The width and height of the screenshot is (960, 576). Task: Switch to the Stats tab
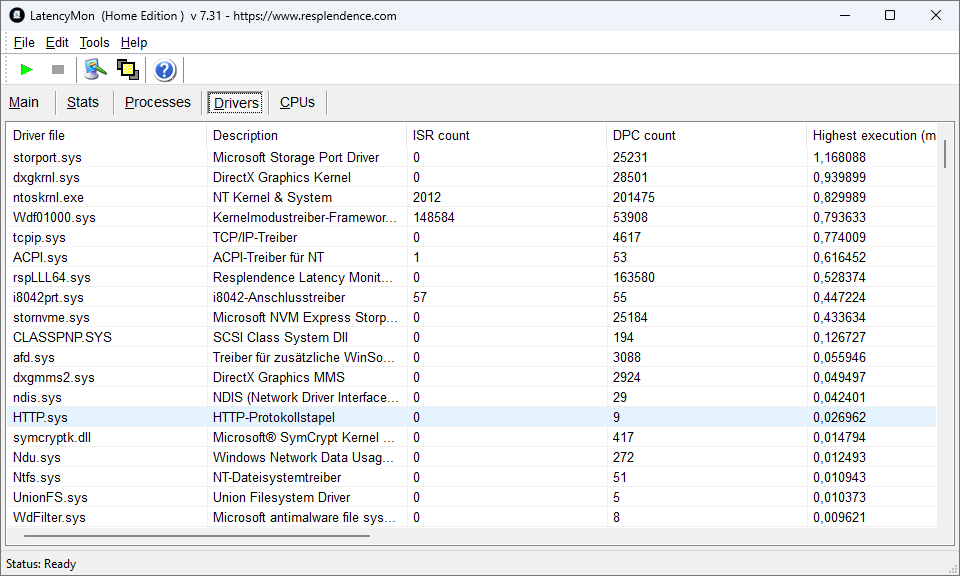pos(83,102)
